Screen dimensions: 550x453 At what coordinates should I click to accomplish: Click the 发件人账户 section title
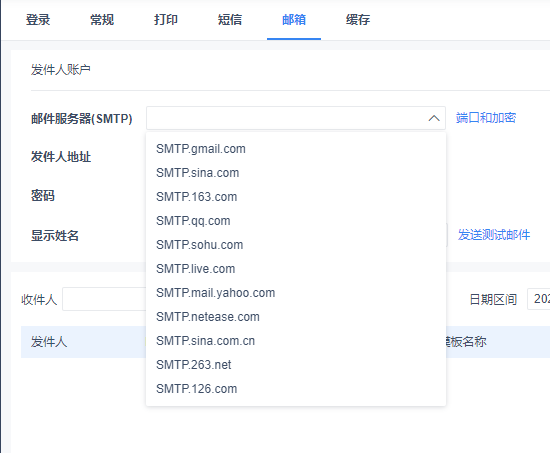click(61, 69)
